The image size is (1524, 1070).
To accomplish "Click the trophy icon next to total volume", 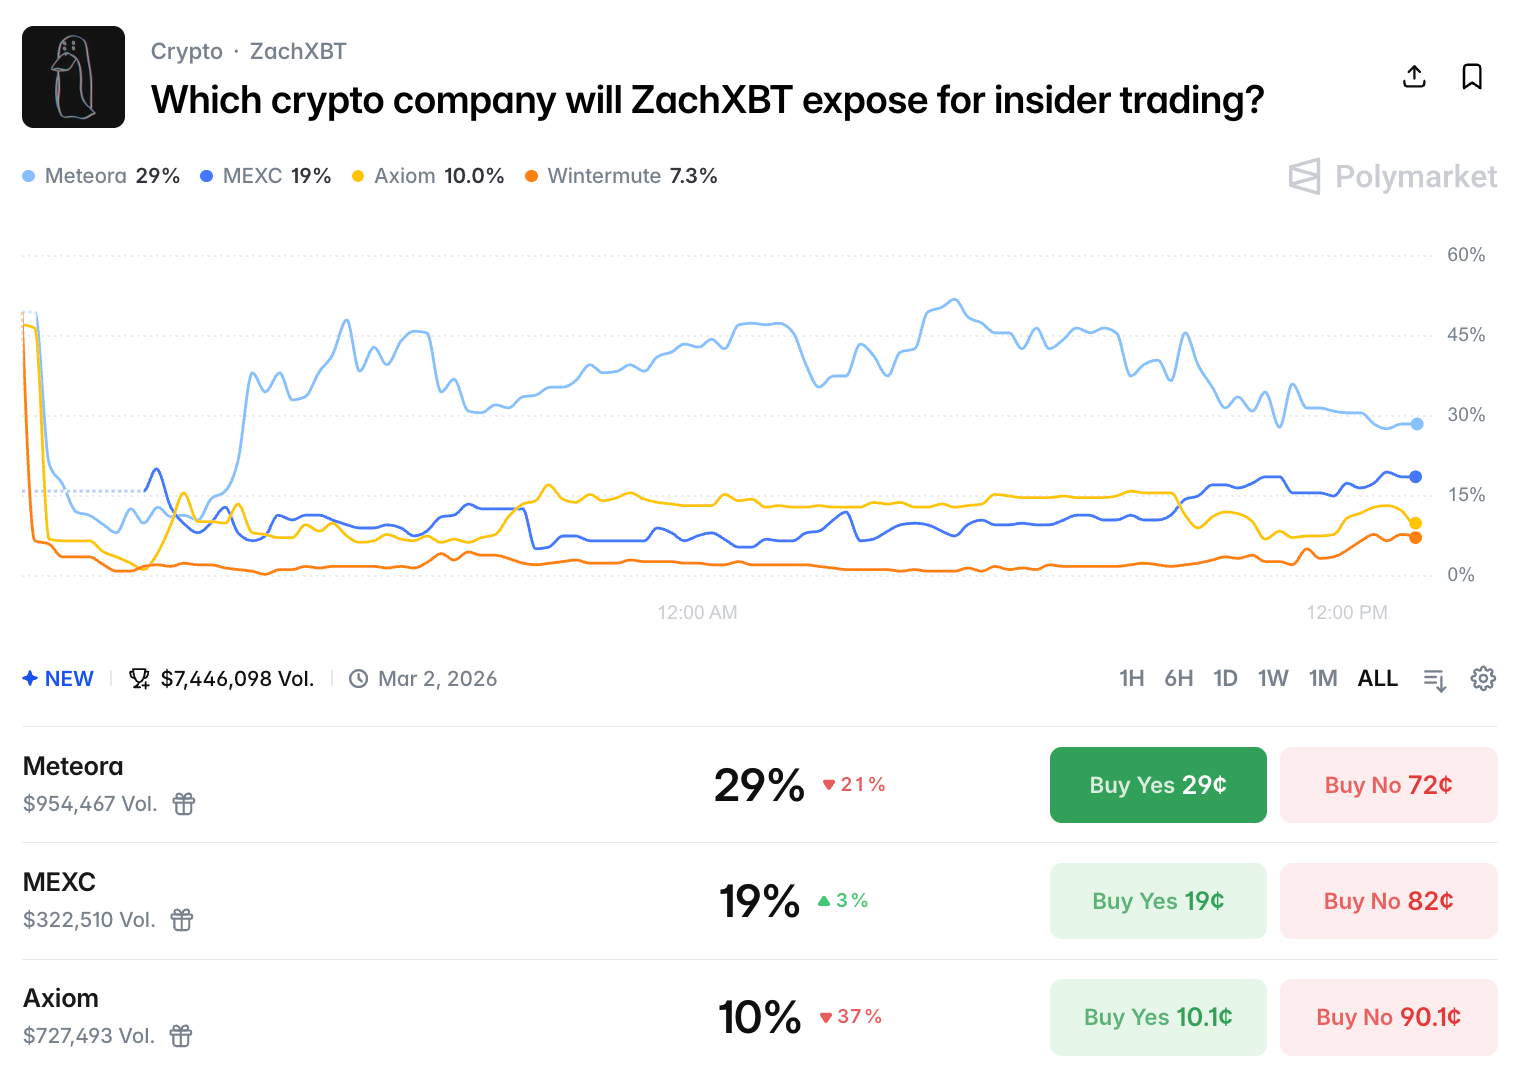I will coord(139,679).
